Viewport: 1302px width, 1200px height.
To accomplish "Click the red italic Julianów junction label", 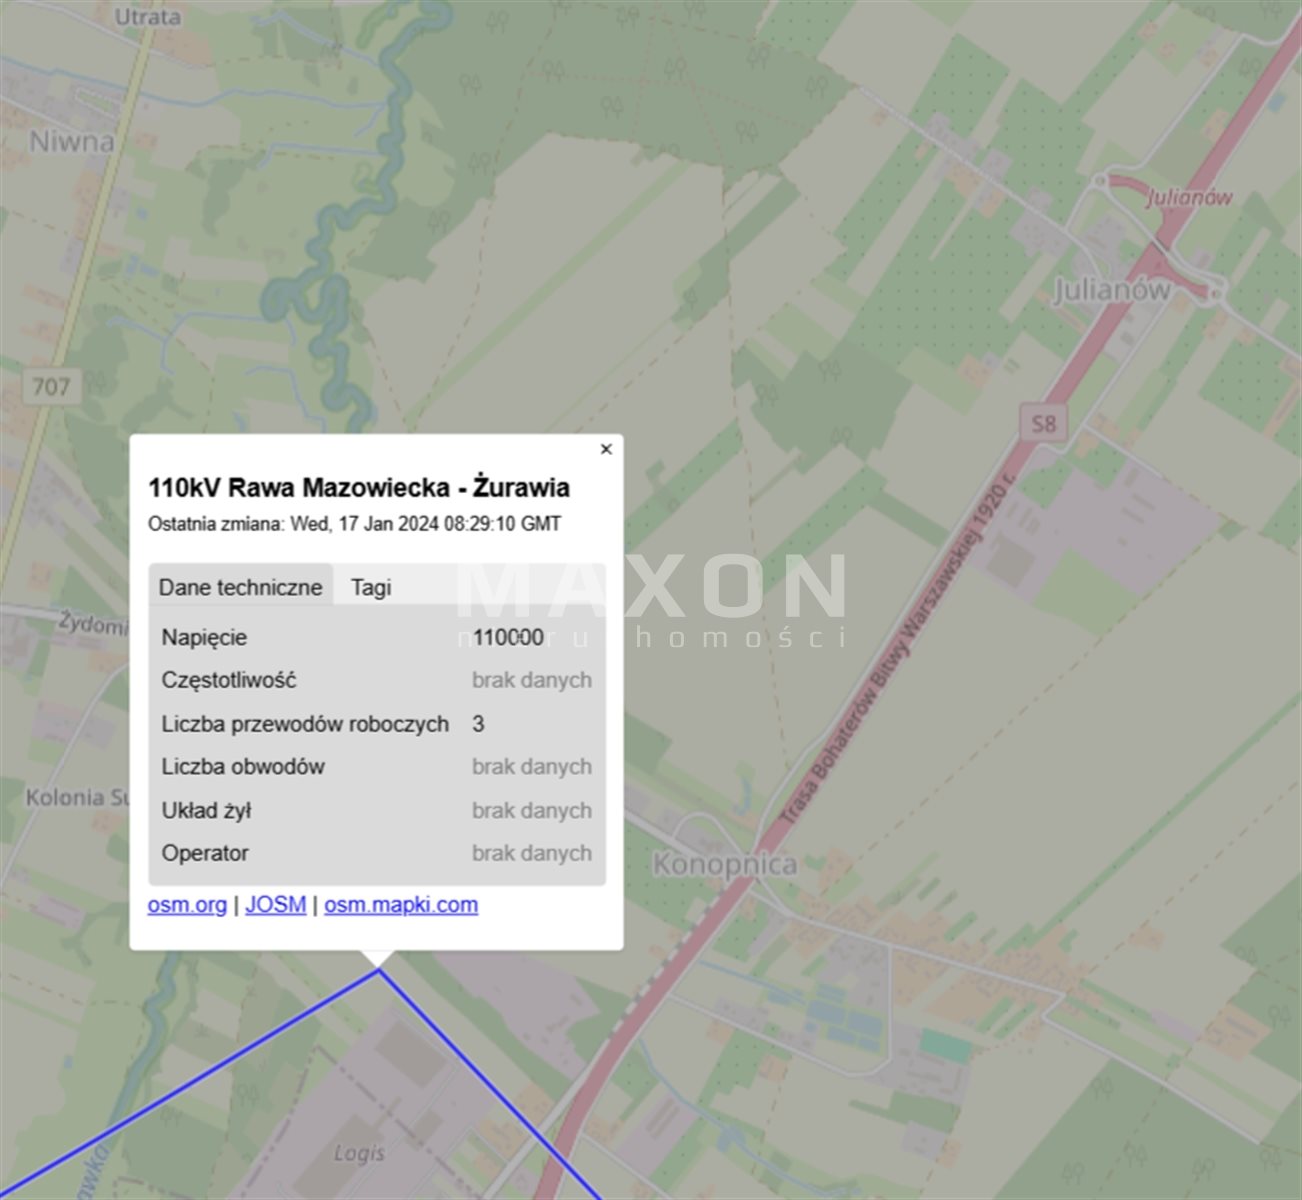I will (x=1188, y=197).
